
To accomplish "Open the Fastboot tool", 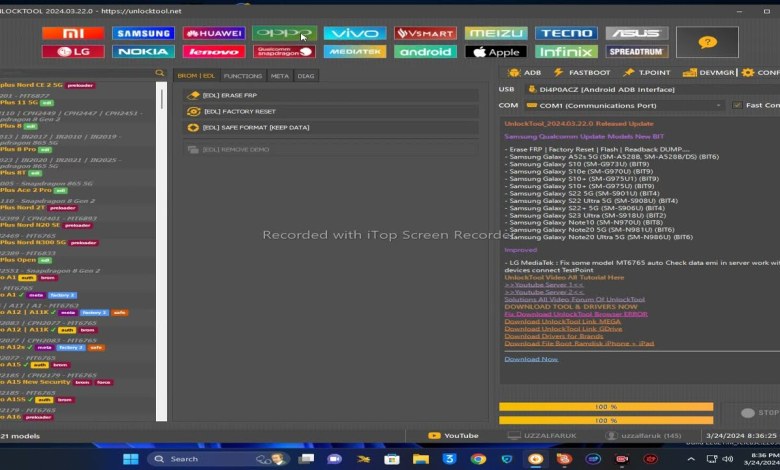I will click(582, 73).
